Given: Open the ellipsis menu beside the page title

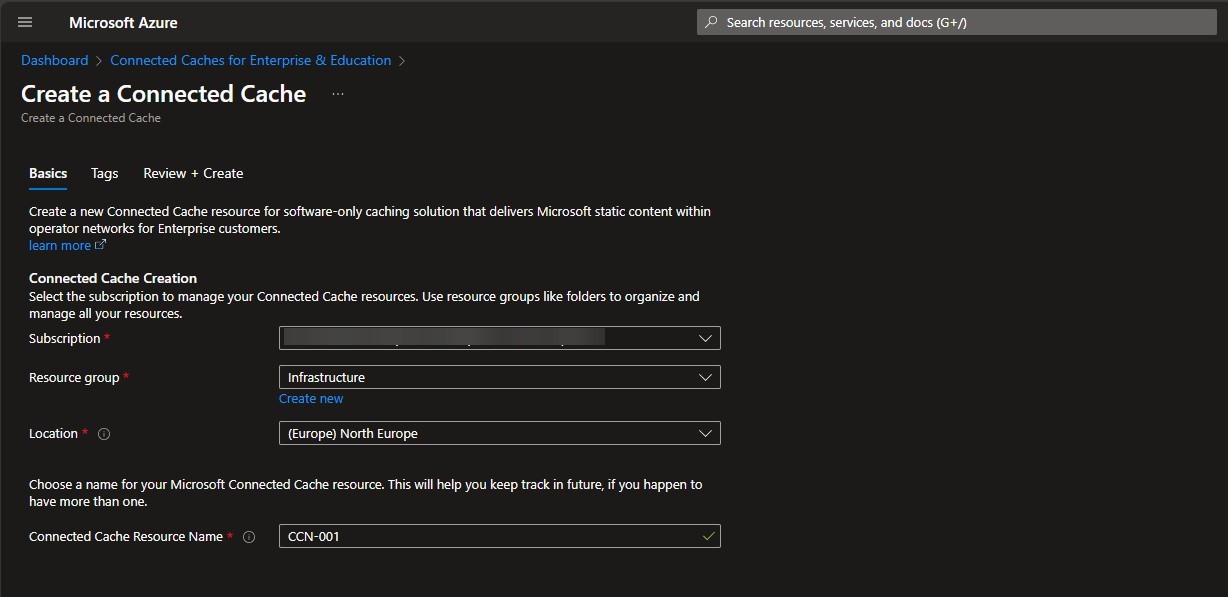Looking at the screenshot, I should (x=338, y=94).
